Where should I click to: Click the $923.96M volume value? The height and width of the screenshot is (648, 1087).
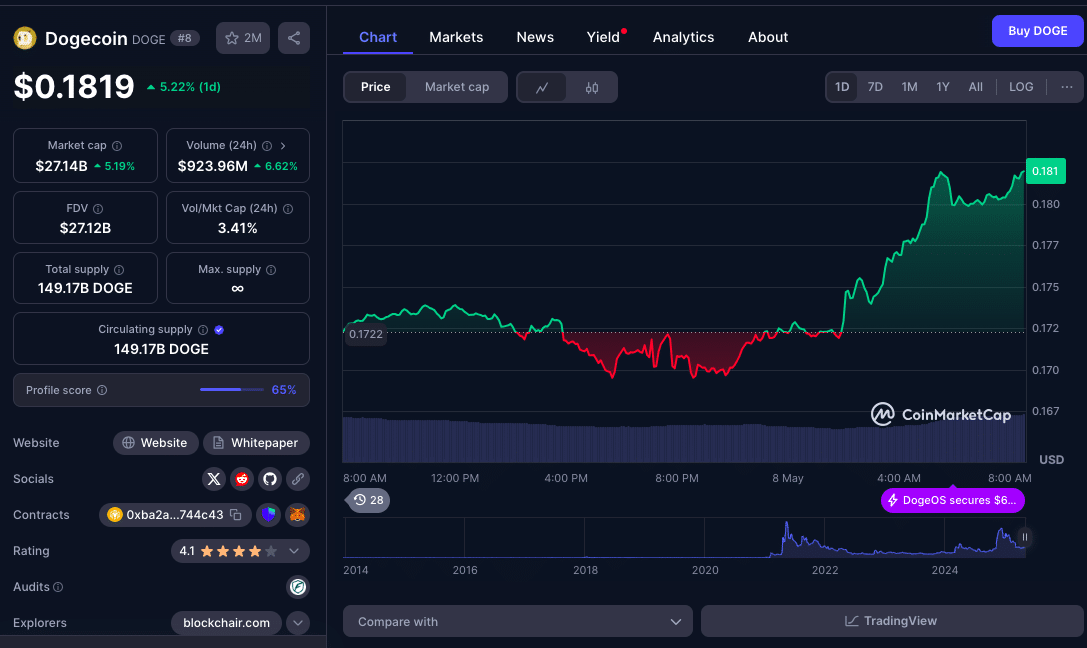[213, 166]
